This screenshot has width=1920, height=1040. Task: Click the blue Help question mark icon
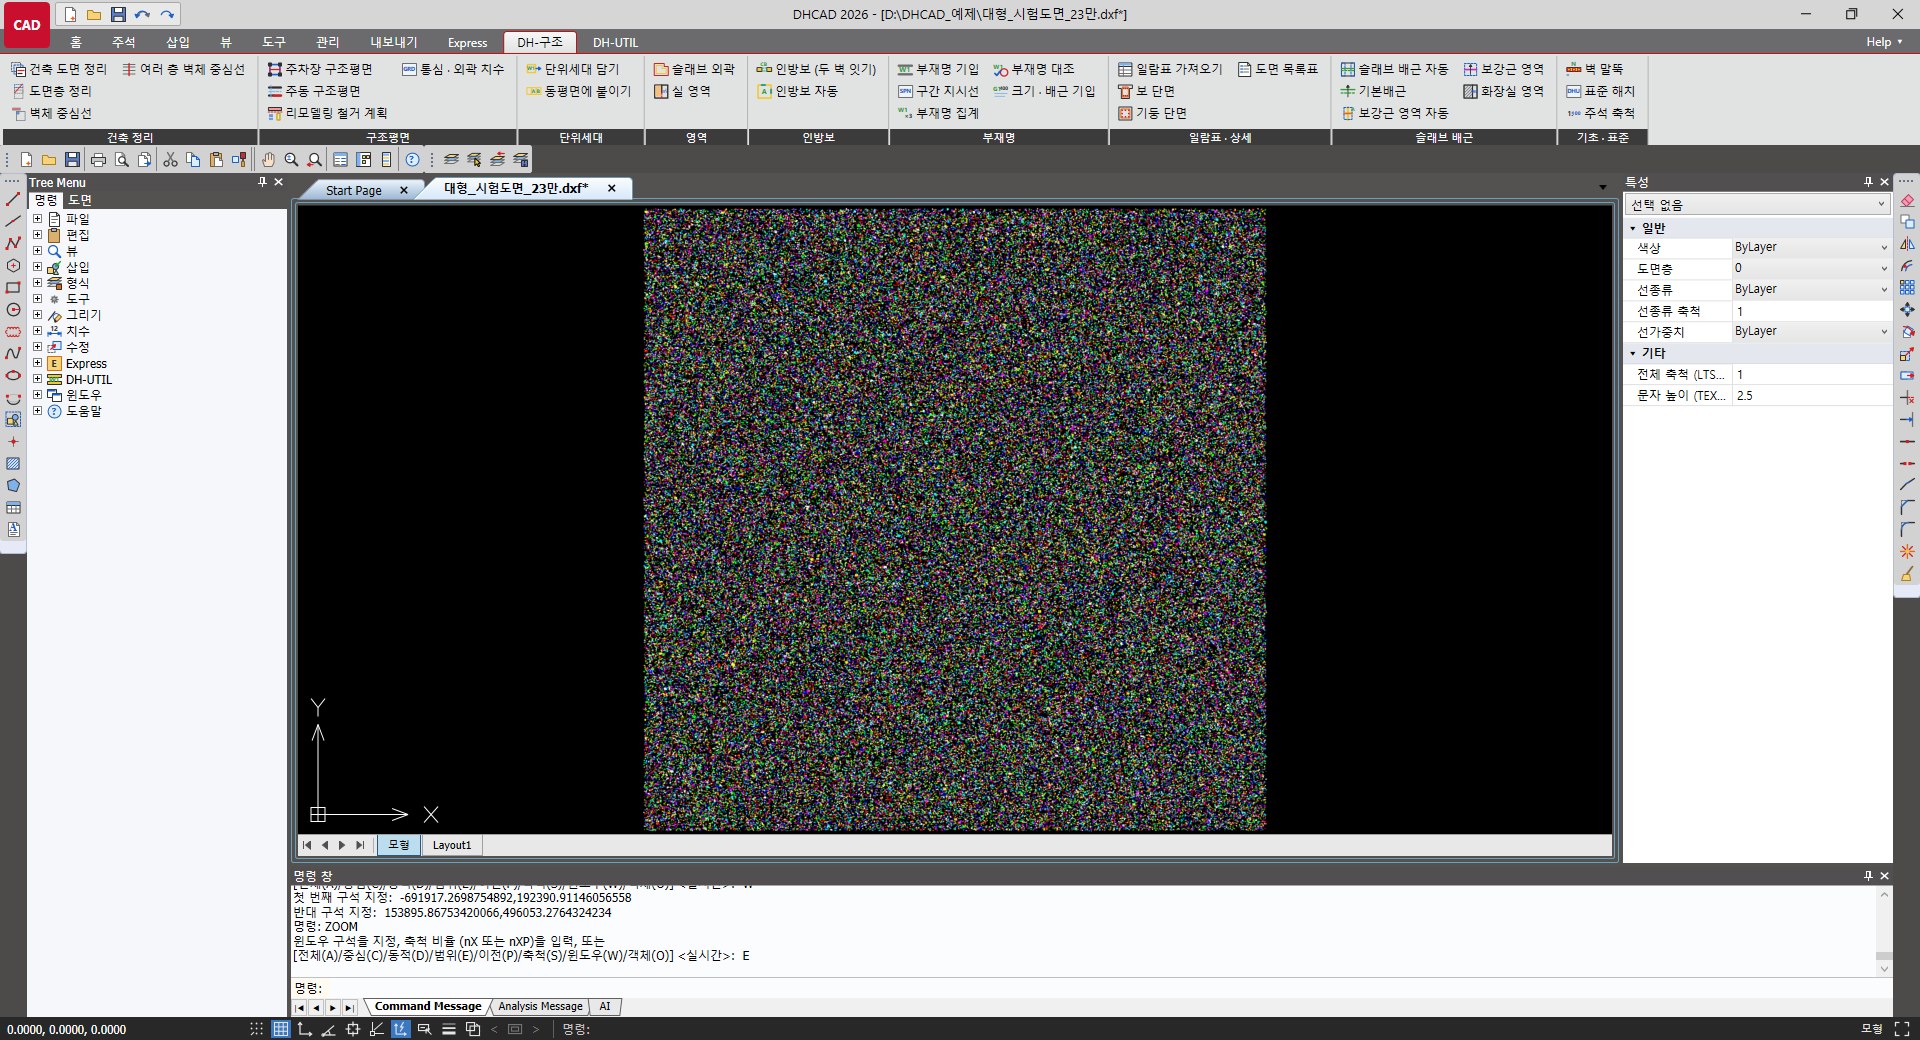coord(412,160)
